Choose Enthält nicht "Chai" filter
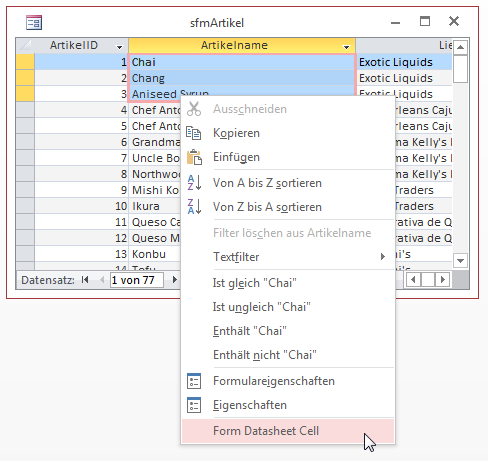Screen dimensions: 488x461 pyautogui.click(x=288, y=355)
